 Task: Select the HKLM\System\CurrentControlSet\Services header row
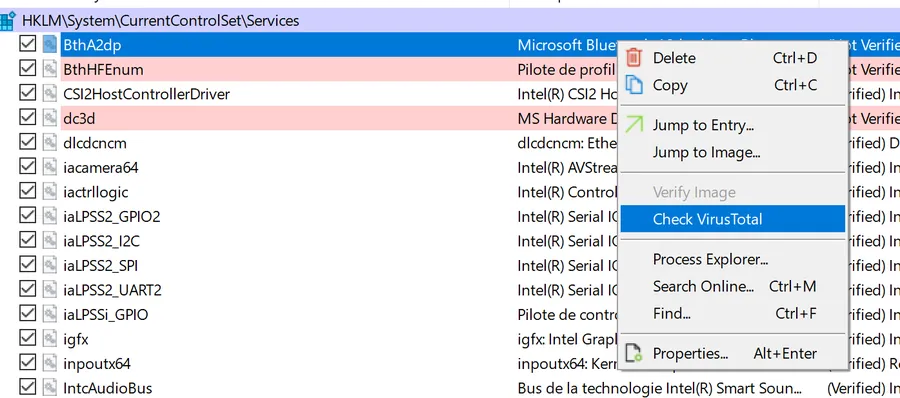[x=450, y=21]
